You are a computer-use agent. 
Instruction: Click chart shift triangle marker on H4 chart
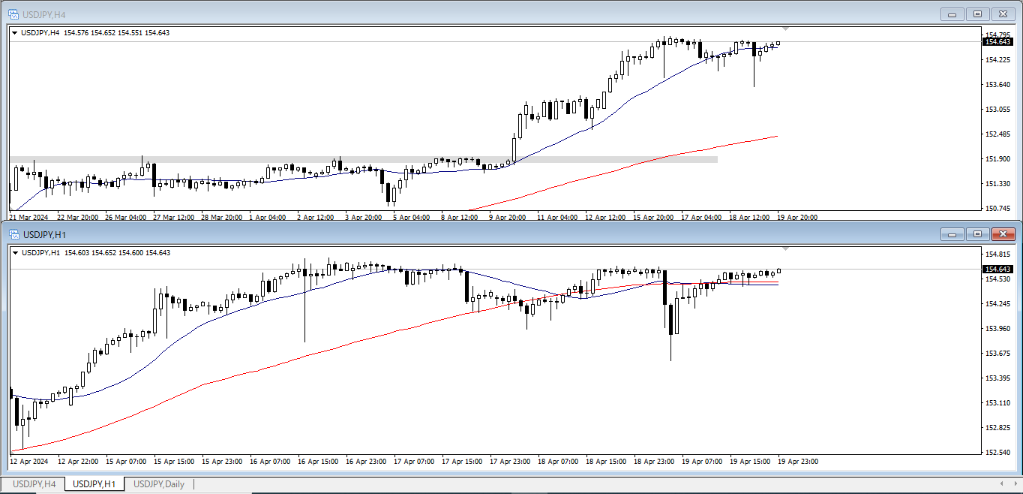[786, 28]
